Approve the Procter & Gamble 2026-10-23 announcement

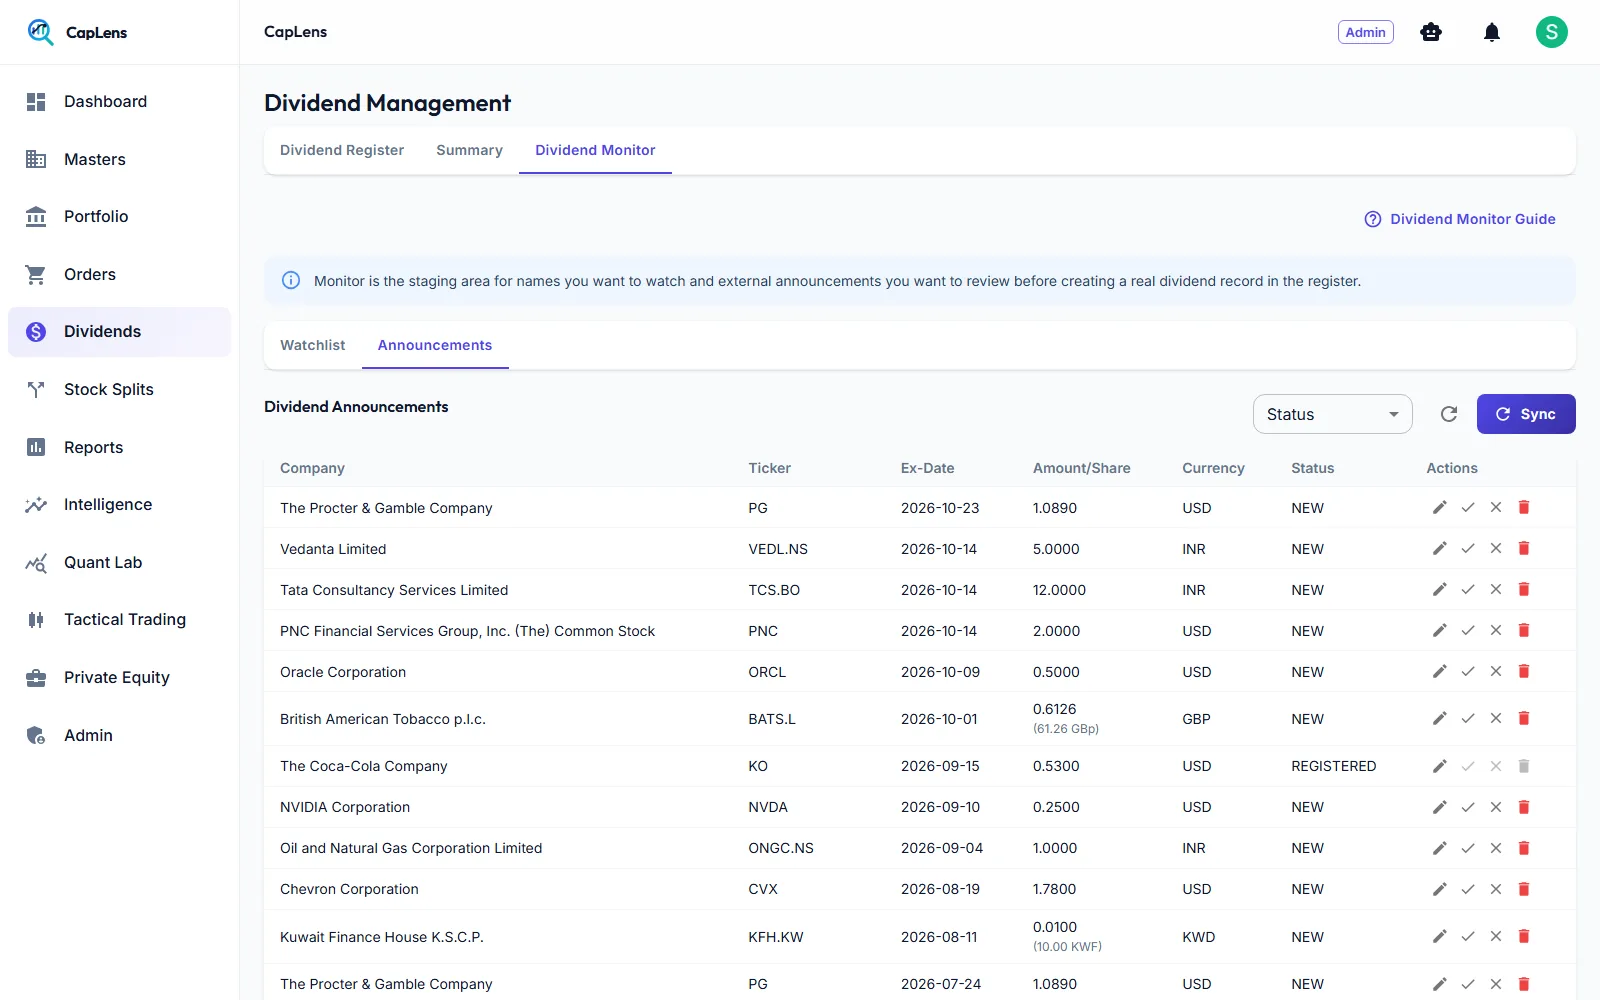pyautogui.click(x=1468, y=507)
